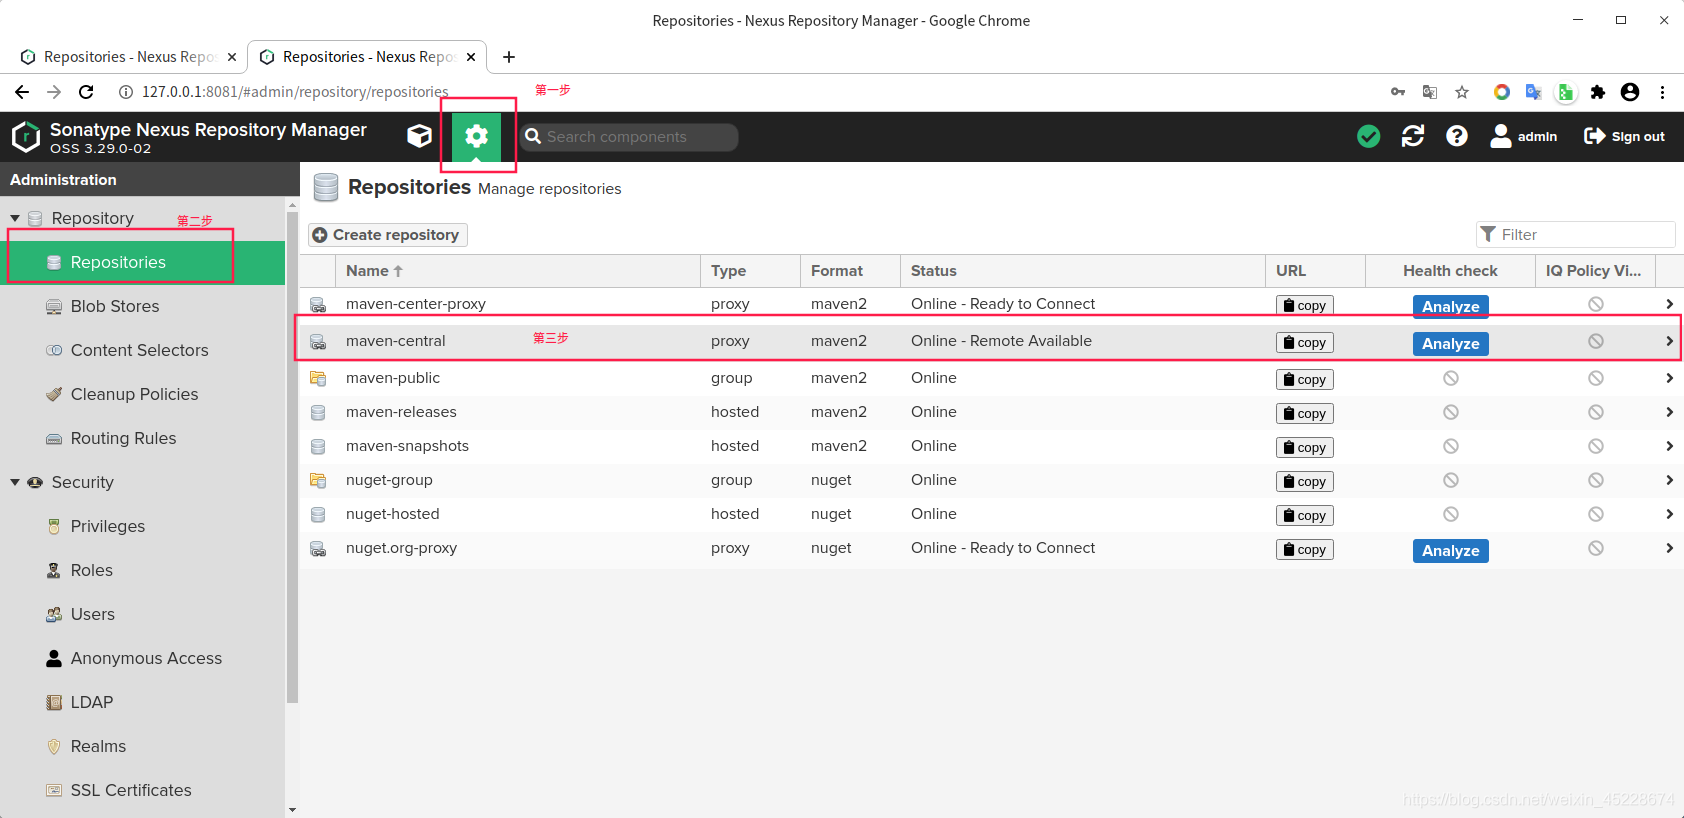Screen dimensions: 1684x818
Task: Open nuget.org-proxy row chevron
Action: tap(1669, 548)
